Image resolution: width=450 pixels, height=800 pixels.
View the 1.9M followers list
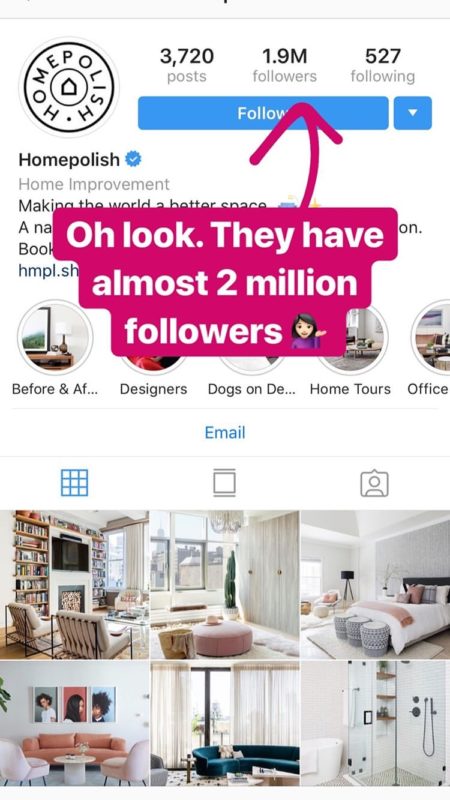(285, 65)
